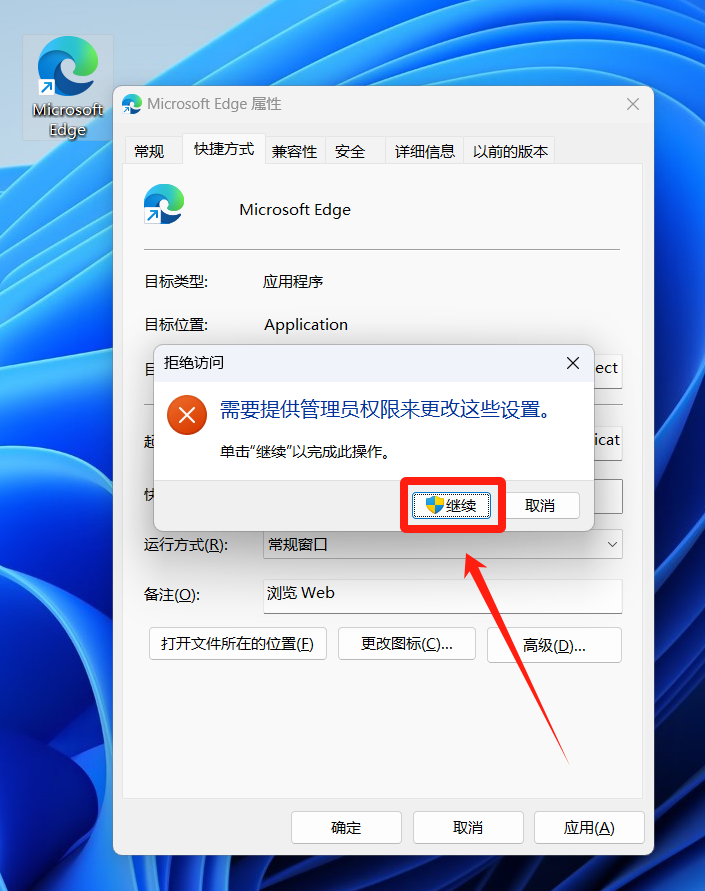Open the 兼容性 tab

click(x=295, y=151)
